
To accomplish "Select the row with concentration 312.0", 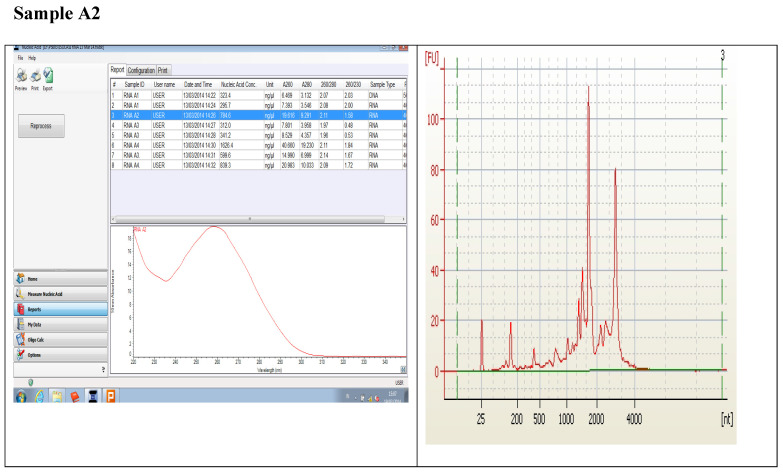I will 258,125.
